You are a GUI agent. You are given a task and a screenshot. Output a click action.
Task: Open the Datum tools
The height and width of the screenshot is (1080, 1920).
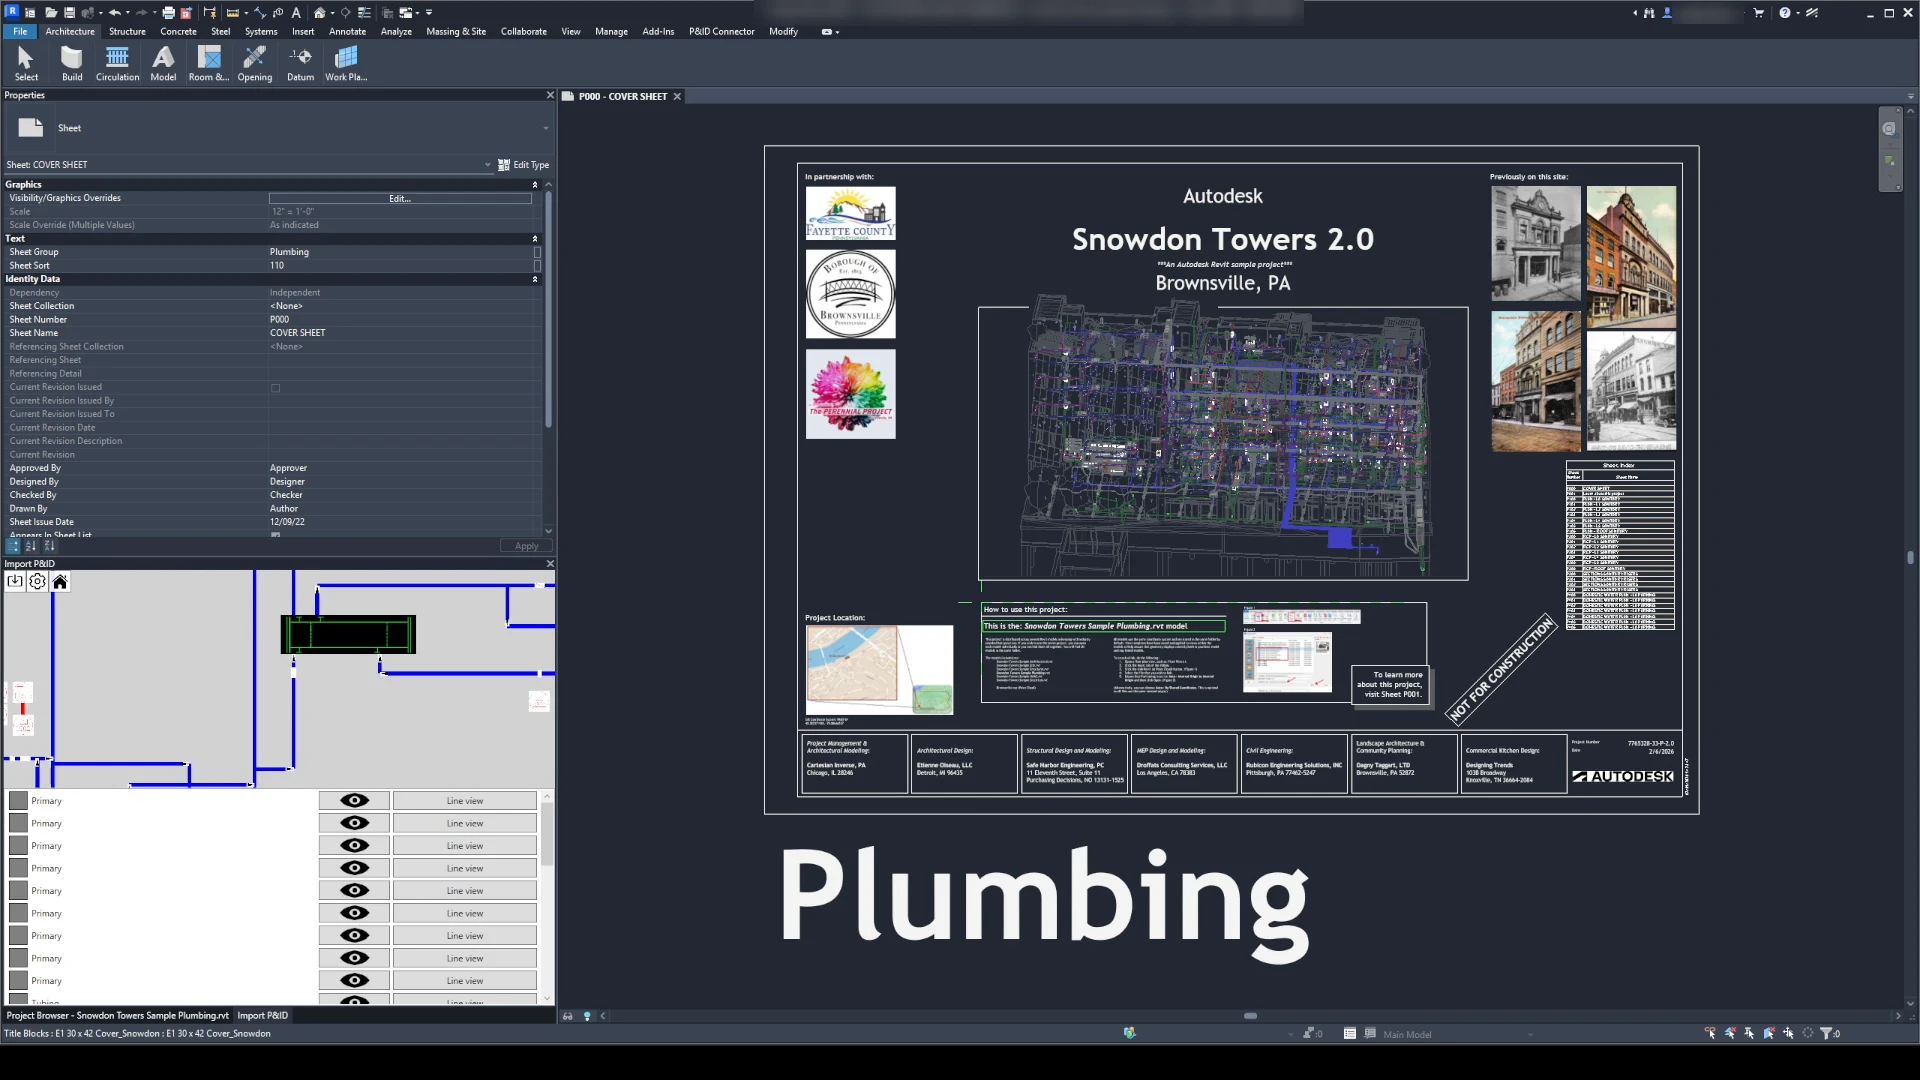click(300, 63)
